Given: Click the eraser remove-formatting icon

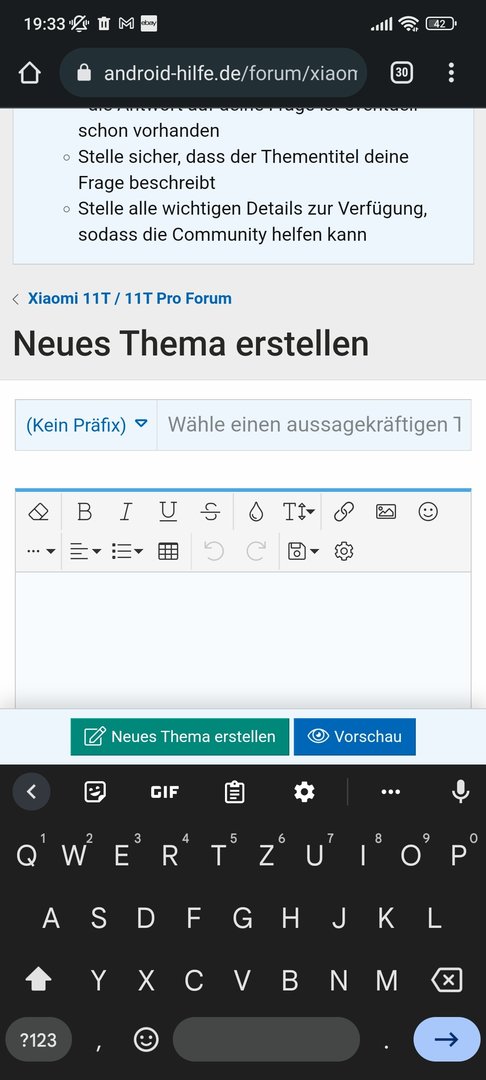Looking at the screenshot, I should [39, 512].
